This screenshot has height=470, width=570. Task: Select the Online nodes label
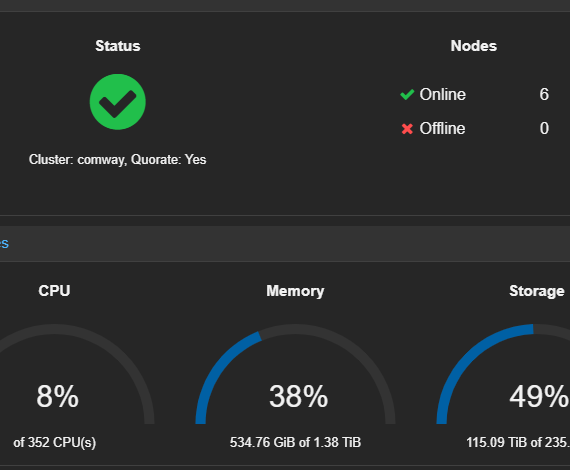442,95
